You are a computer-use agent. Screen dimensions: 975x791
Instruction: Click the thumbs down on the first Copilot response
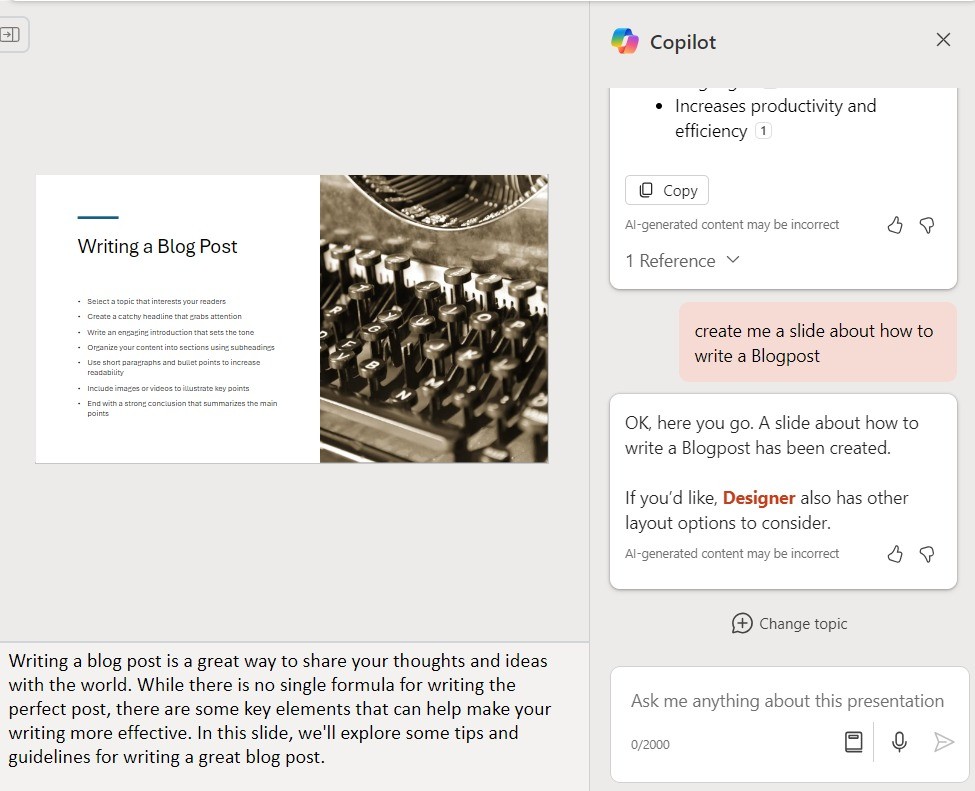point(927,225)
